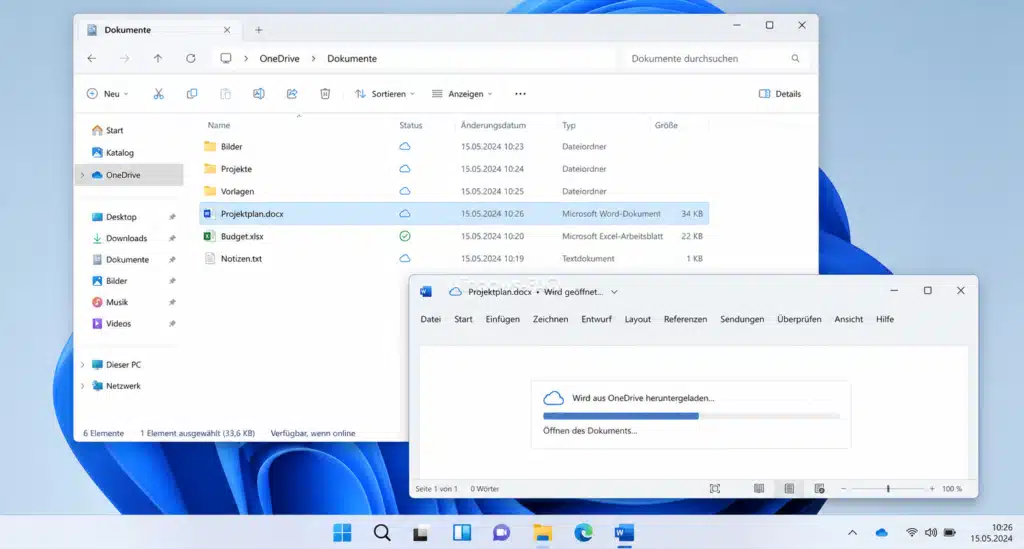The image size is (1024, 549).
Task: Select the Downloads quick access item
Action: click(x=127, y=238)
